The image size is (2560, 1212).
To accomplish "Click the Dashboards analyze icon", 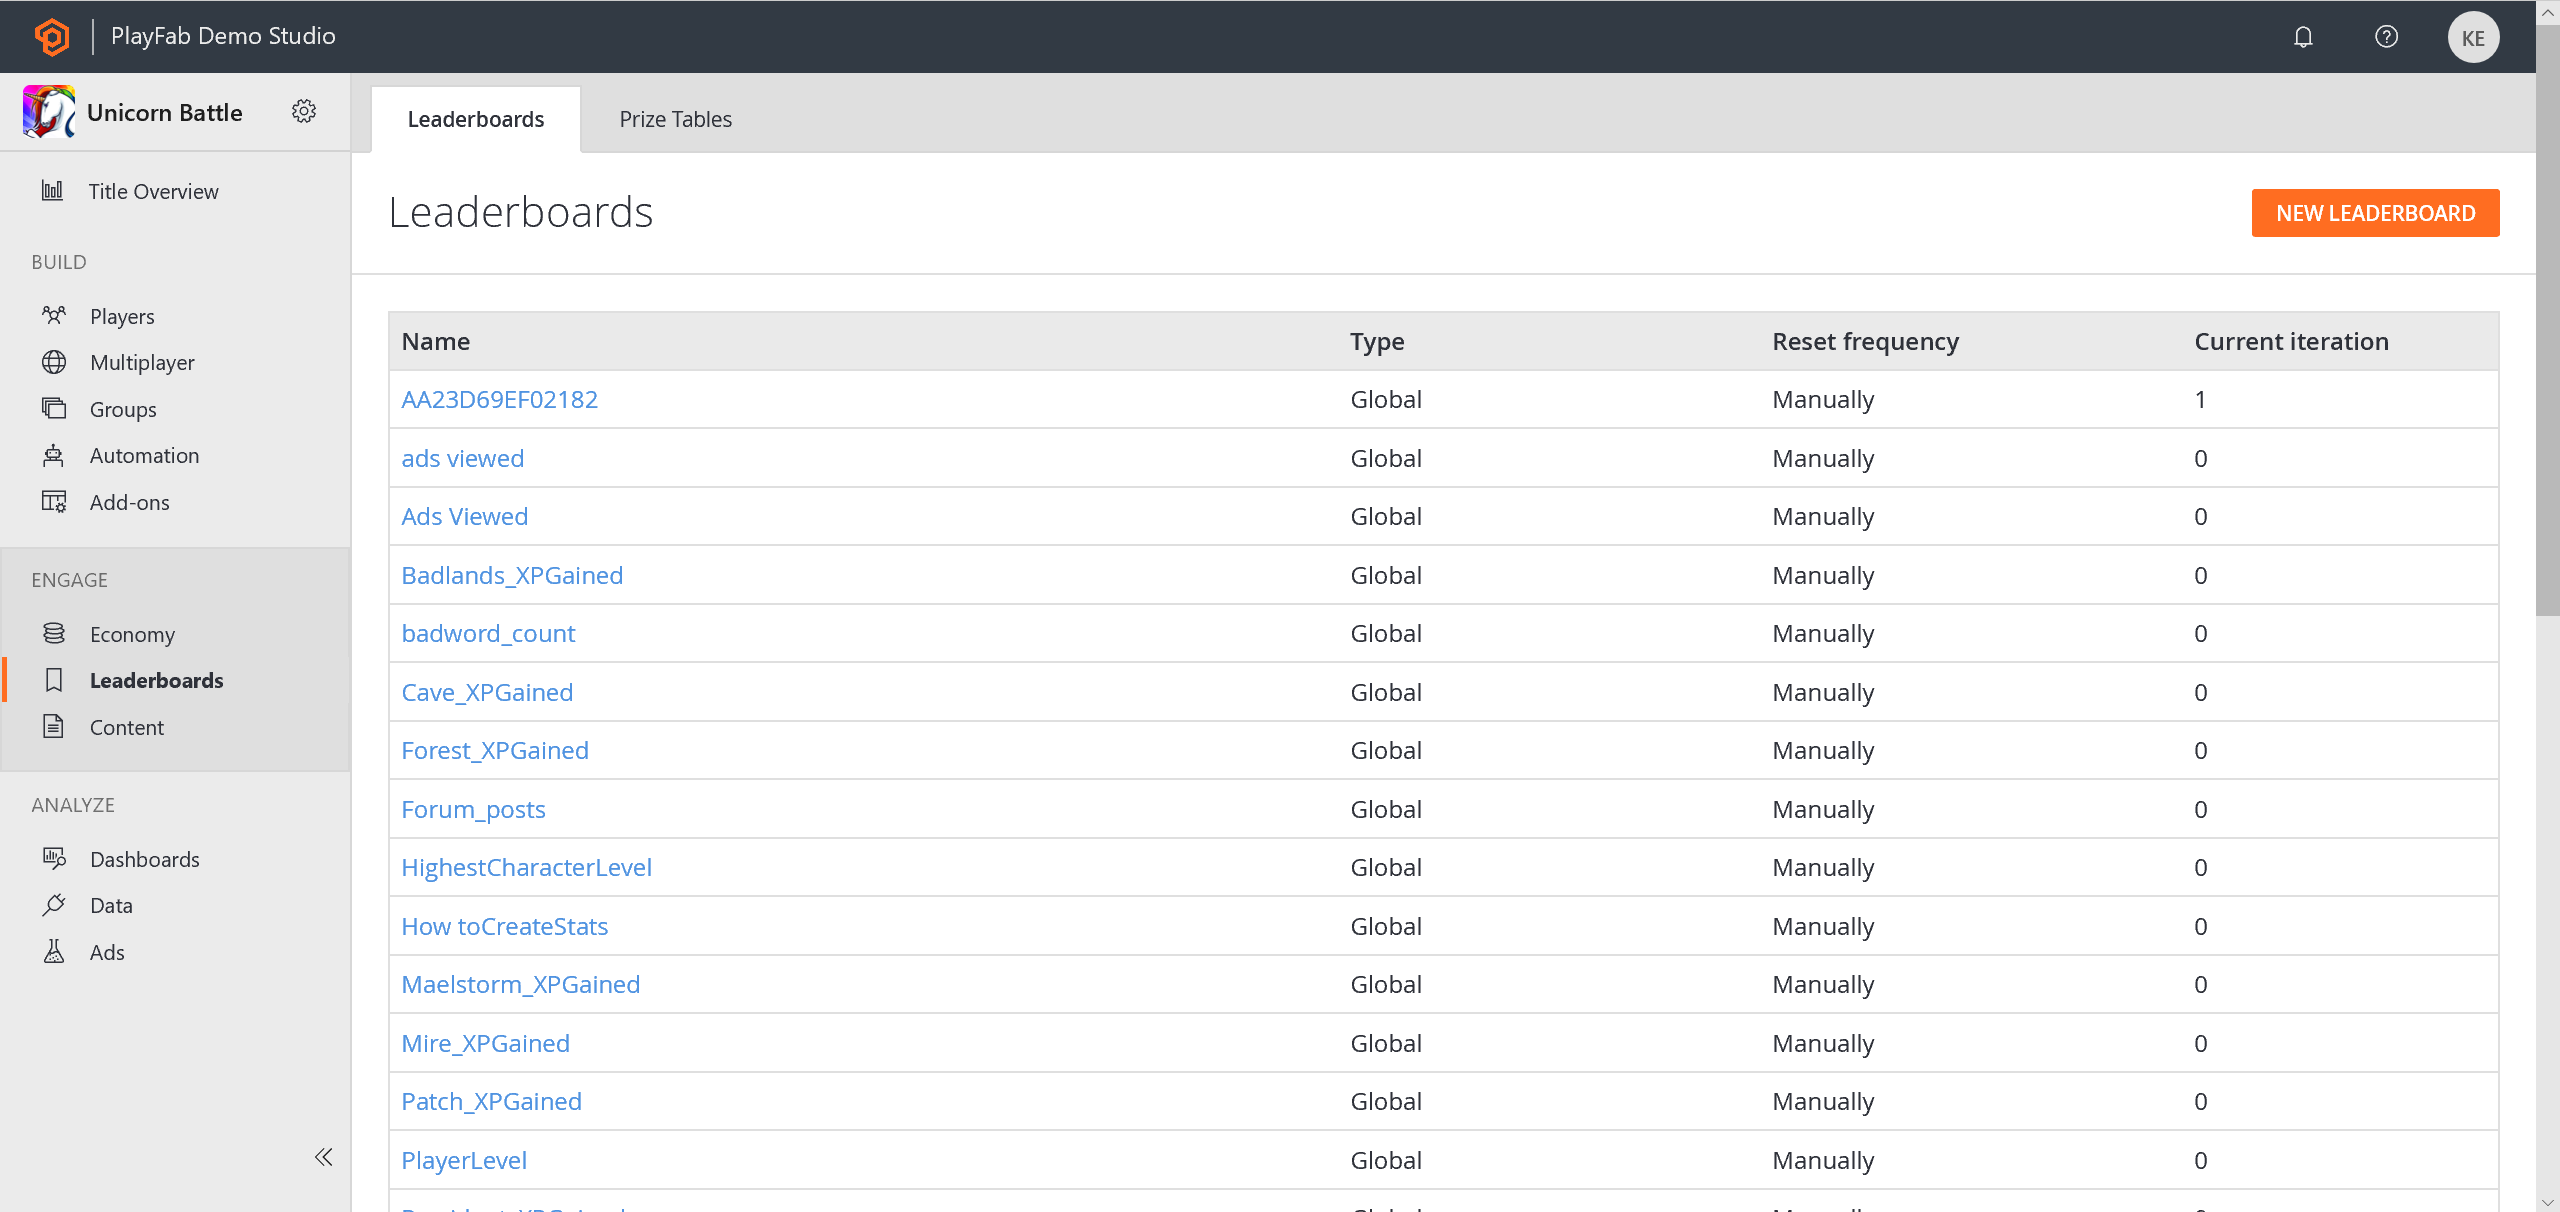I will point(54,858).
